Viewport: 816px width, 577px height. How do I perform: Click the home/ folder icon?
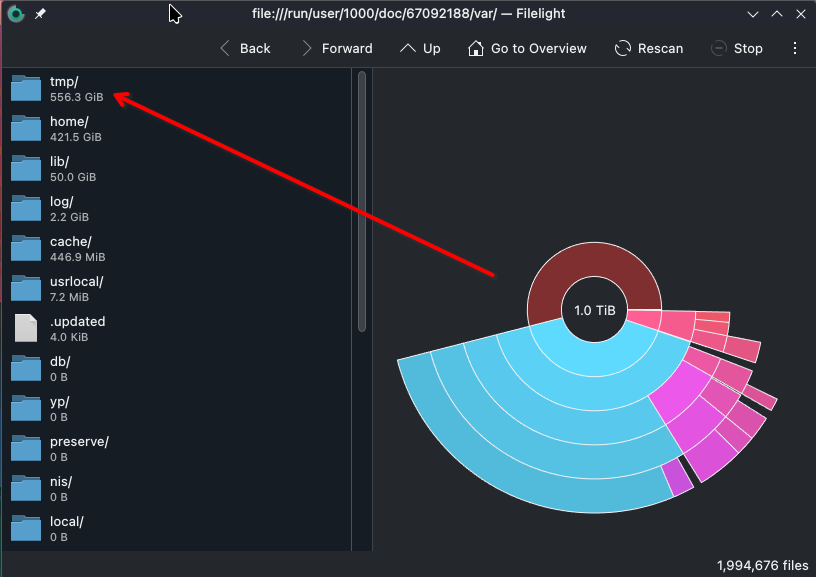coord(26,128)
